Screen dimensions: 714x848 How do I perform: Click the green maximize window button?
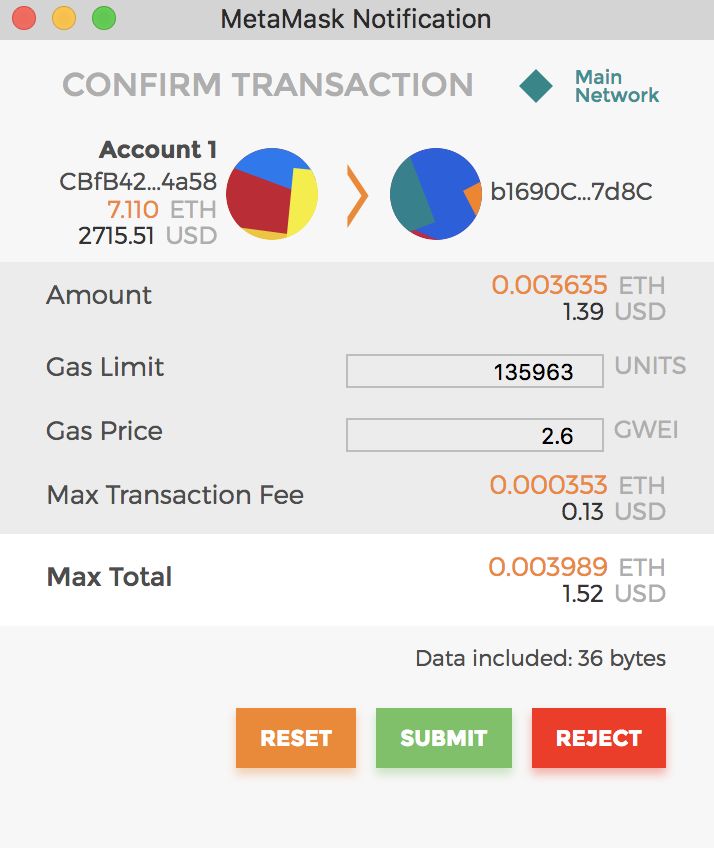tap(104, 18)
